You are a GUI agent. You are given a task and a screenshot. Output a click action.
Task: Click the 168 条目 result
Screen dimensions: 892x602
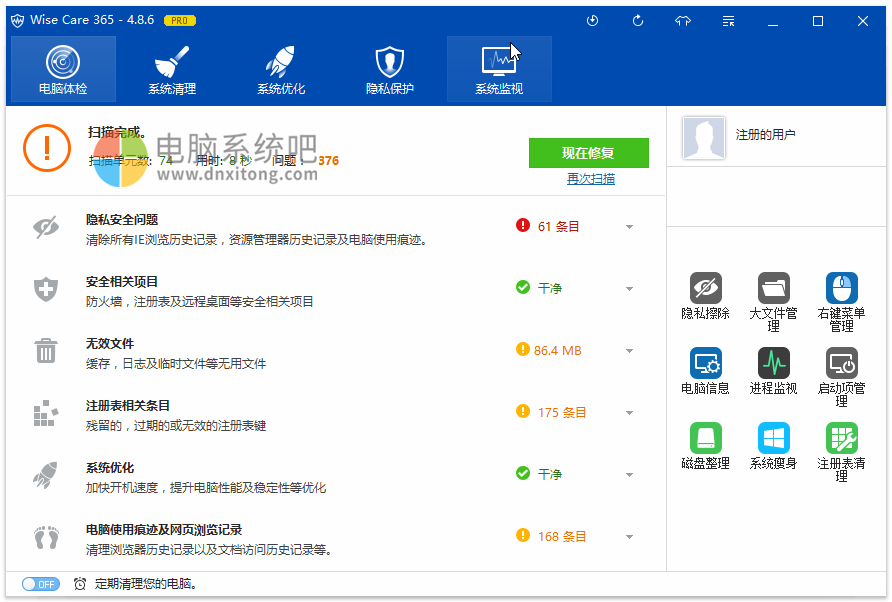(x=562, y=537)
